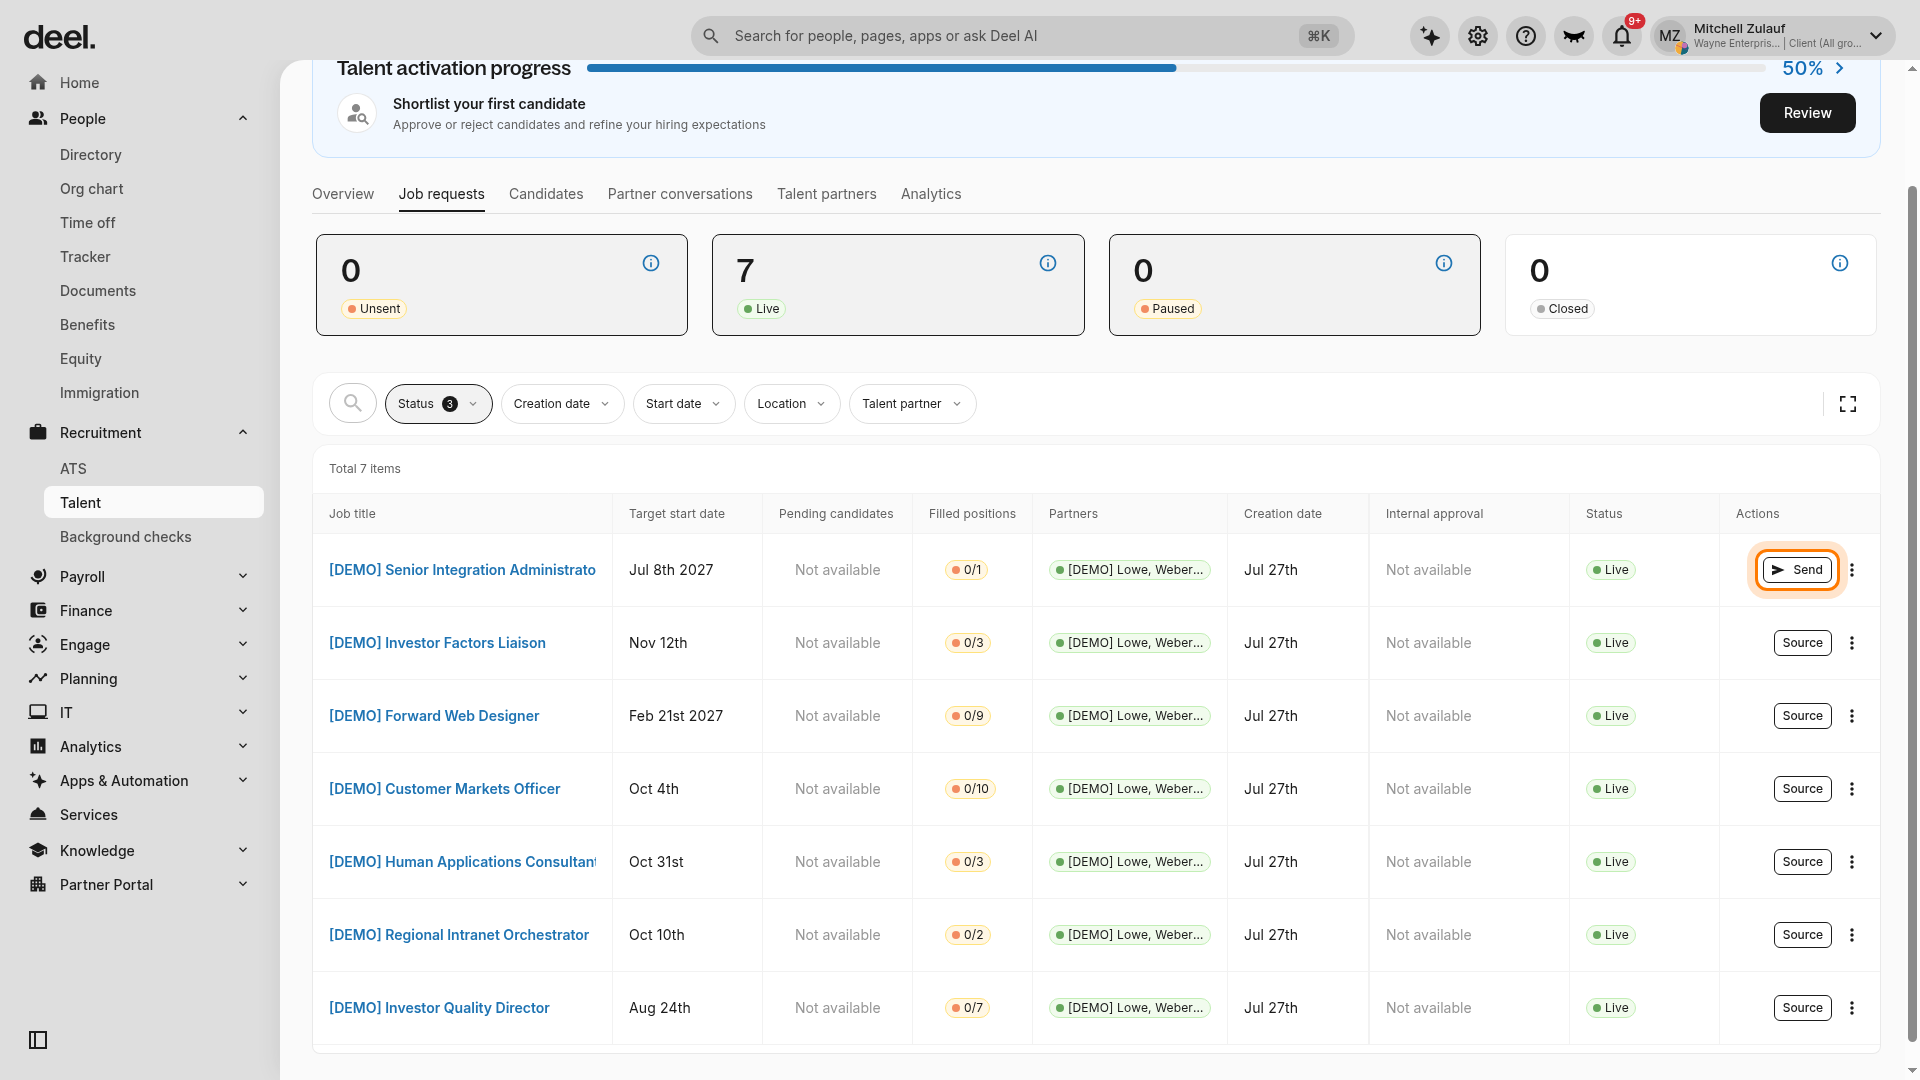The height and width of the screenshot is (1080, 1920).
Task: Open Regional Intranet Orchestrator job link
Action: (x=459, y=935)
